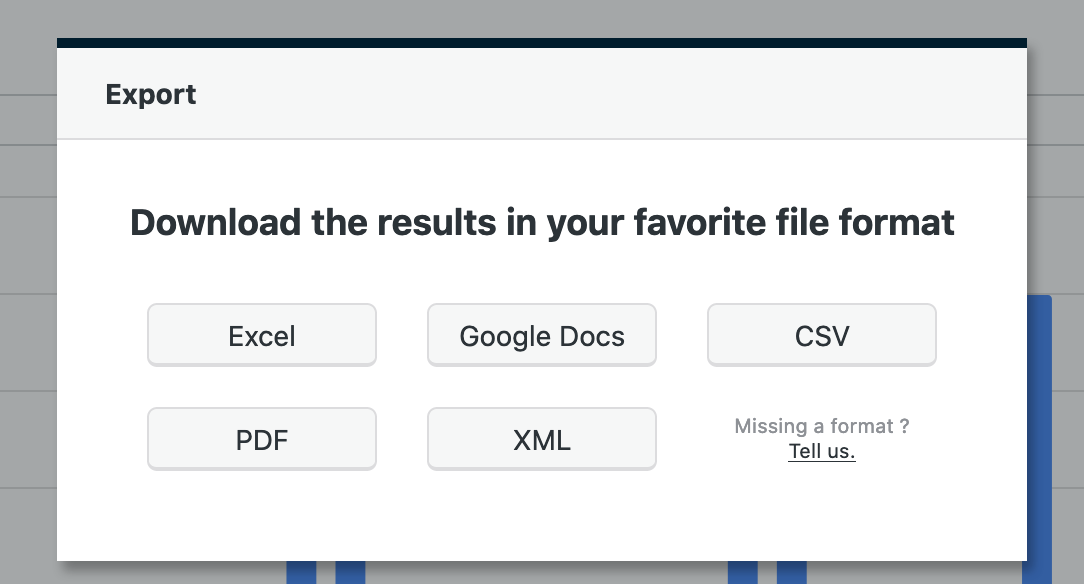Viewport: 1084px width, 584px height.
Task: Download the results as CSV
Action: (x=822, y=335)
